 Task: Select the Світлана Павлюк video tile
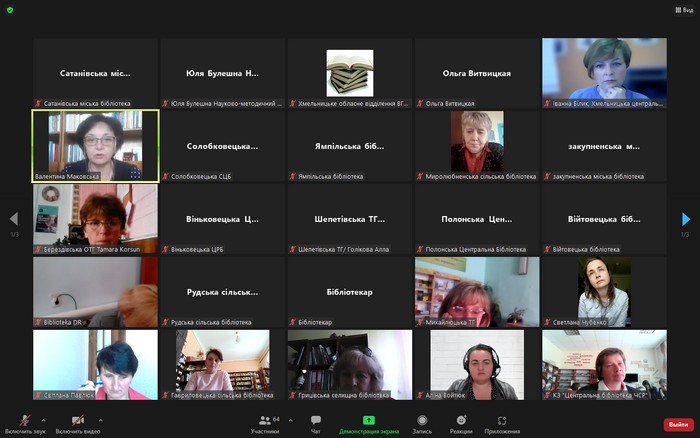tap(95, 365)
